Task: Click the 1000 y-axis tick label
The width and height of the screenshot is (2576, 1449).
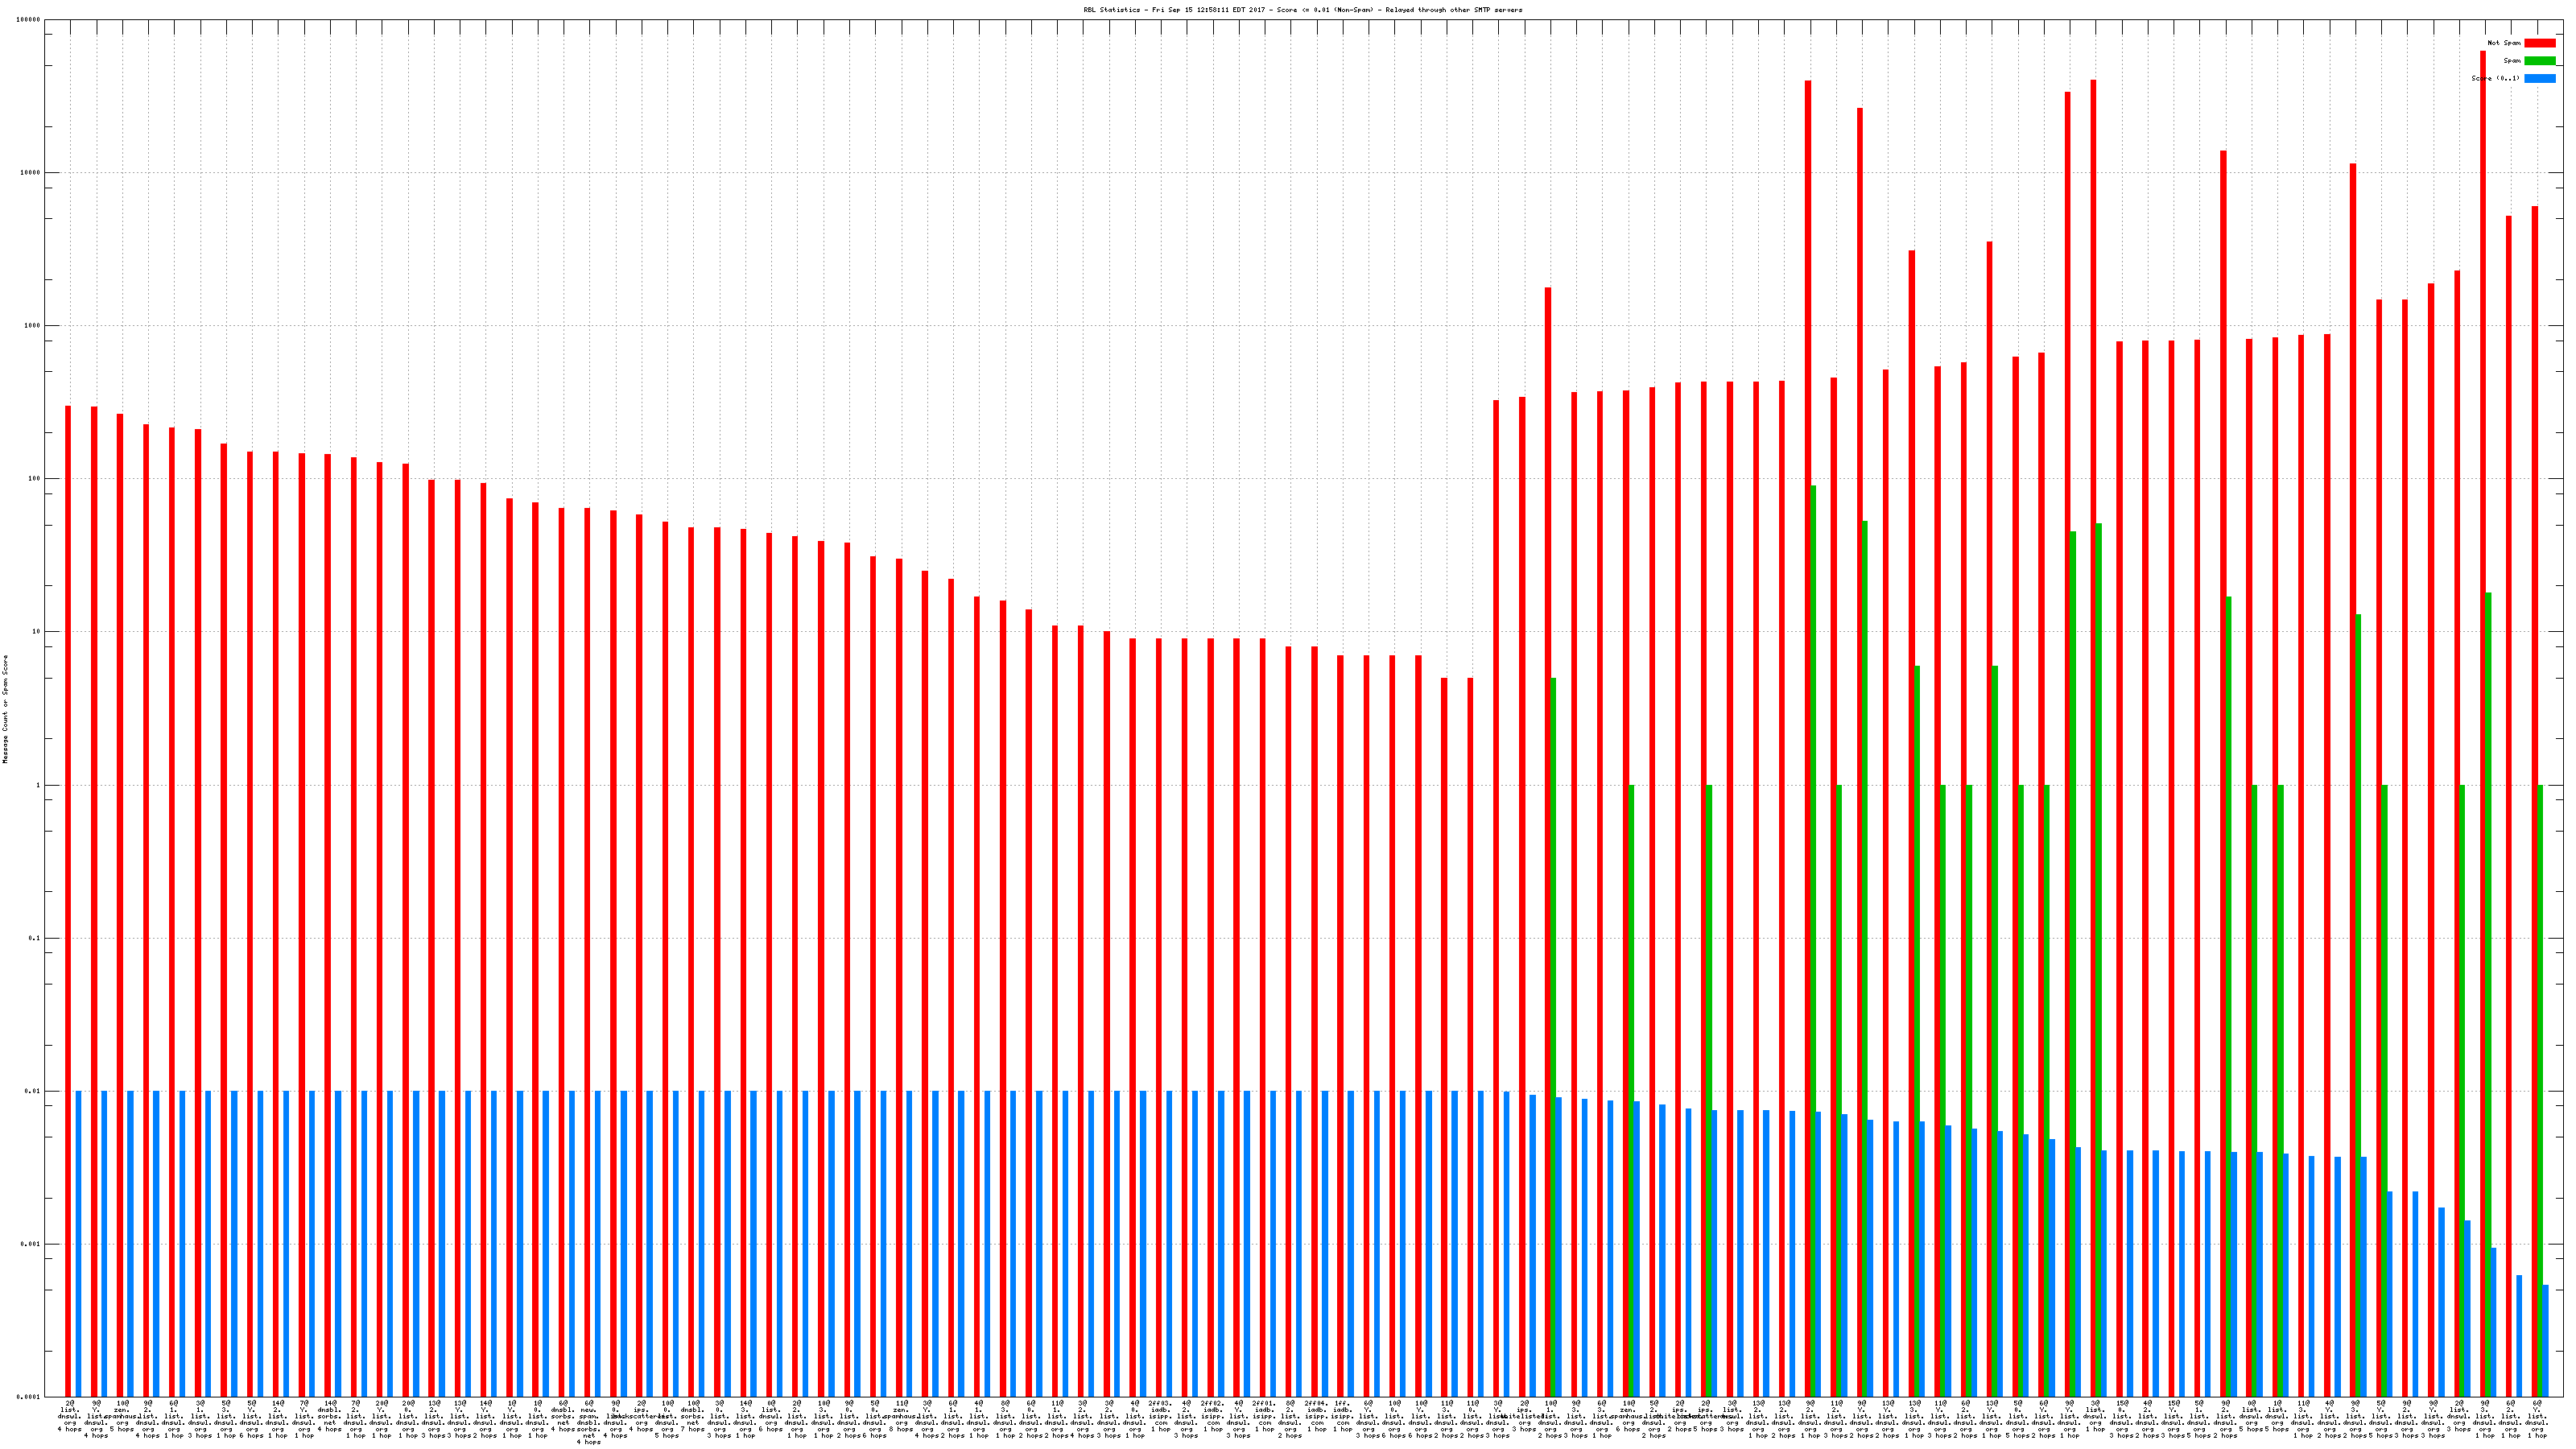Action: [33, 326]
